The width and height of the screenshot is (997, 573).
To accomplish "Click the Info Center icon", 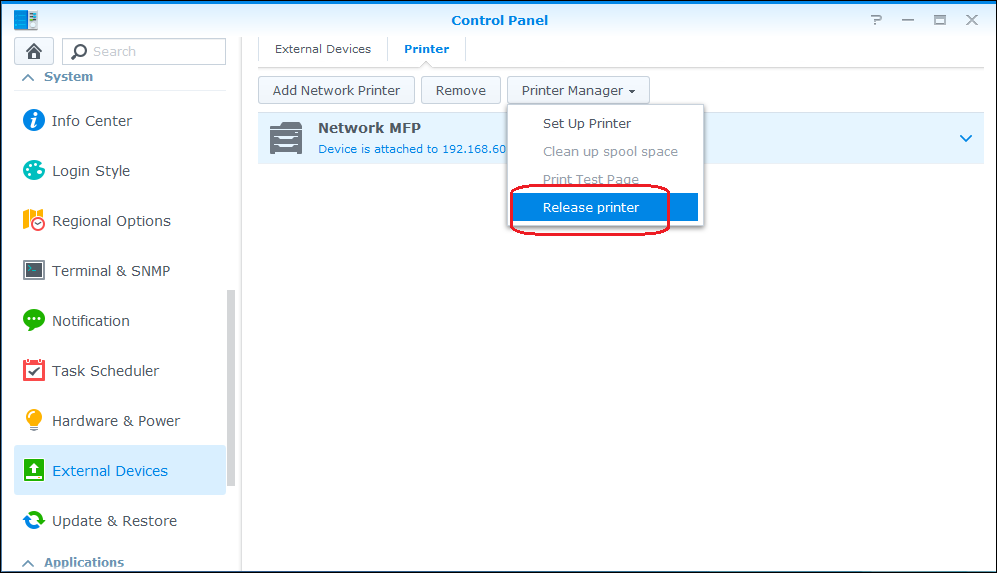I will pos(34,120).
